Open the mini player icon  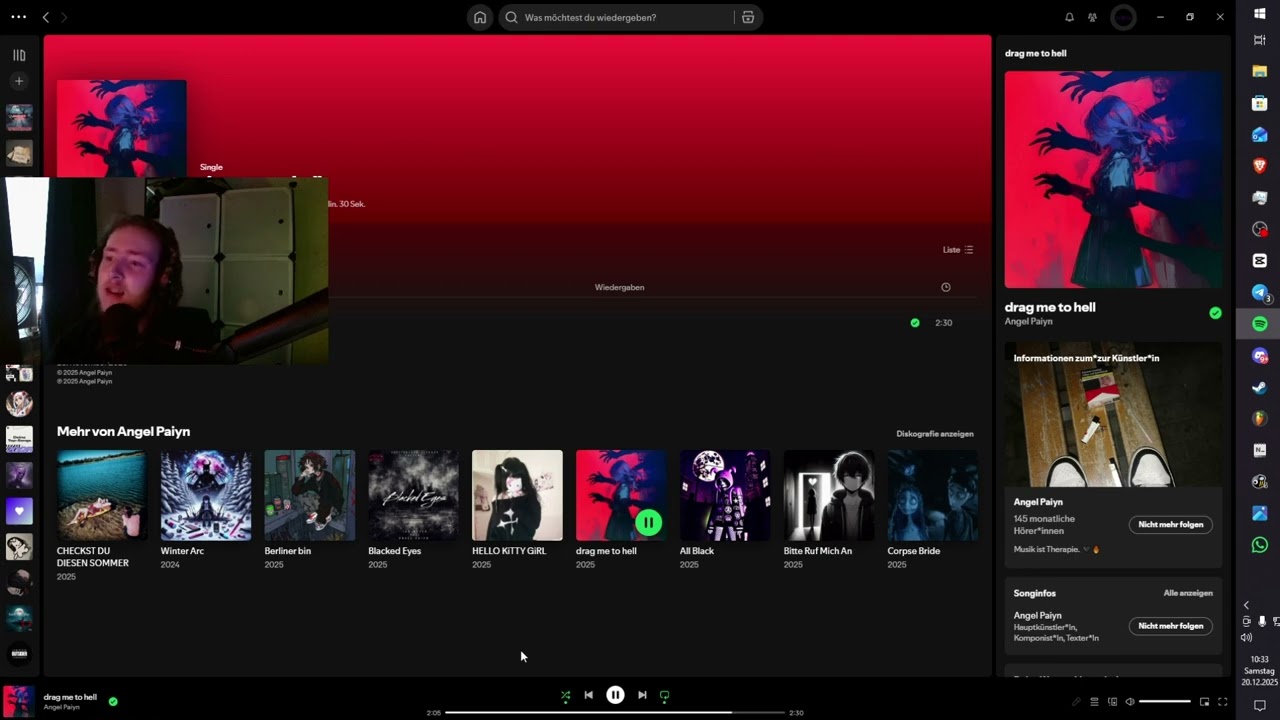pos(1205,702)
